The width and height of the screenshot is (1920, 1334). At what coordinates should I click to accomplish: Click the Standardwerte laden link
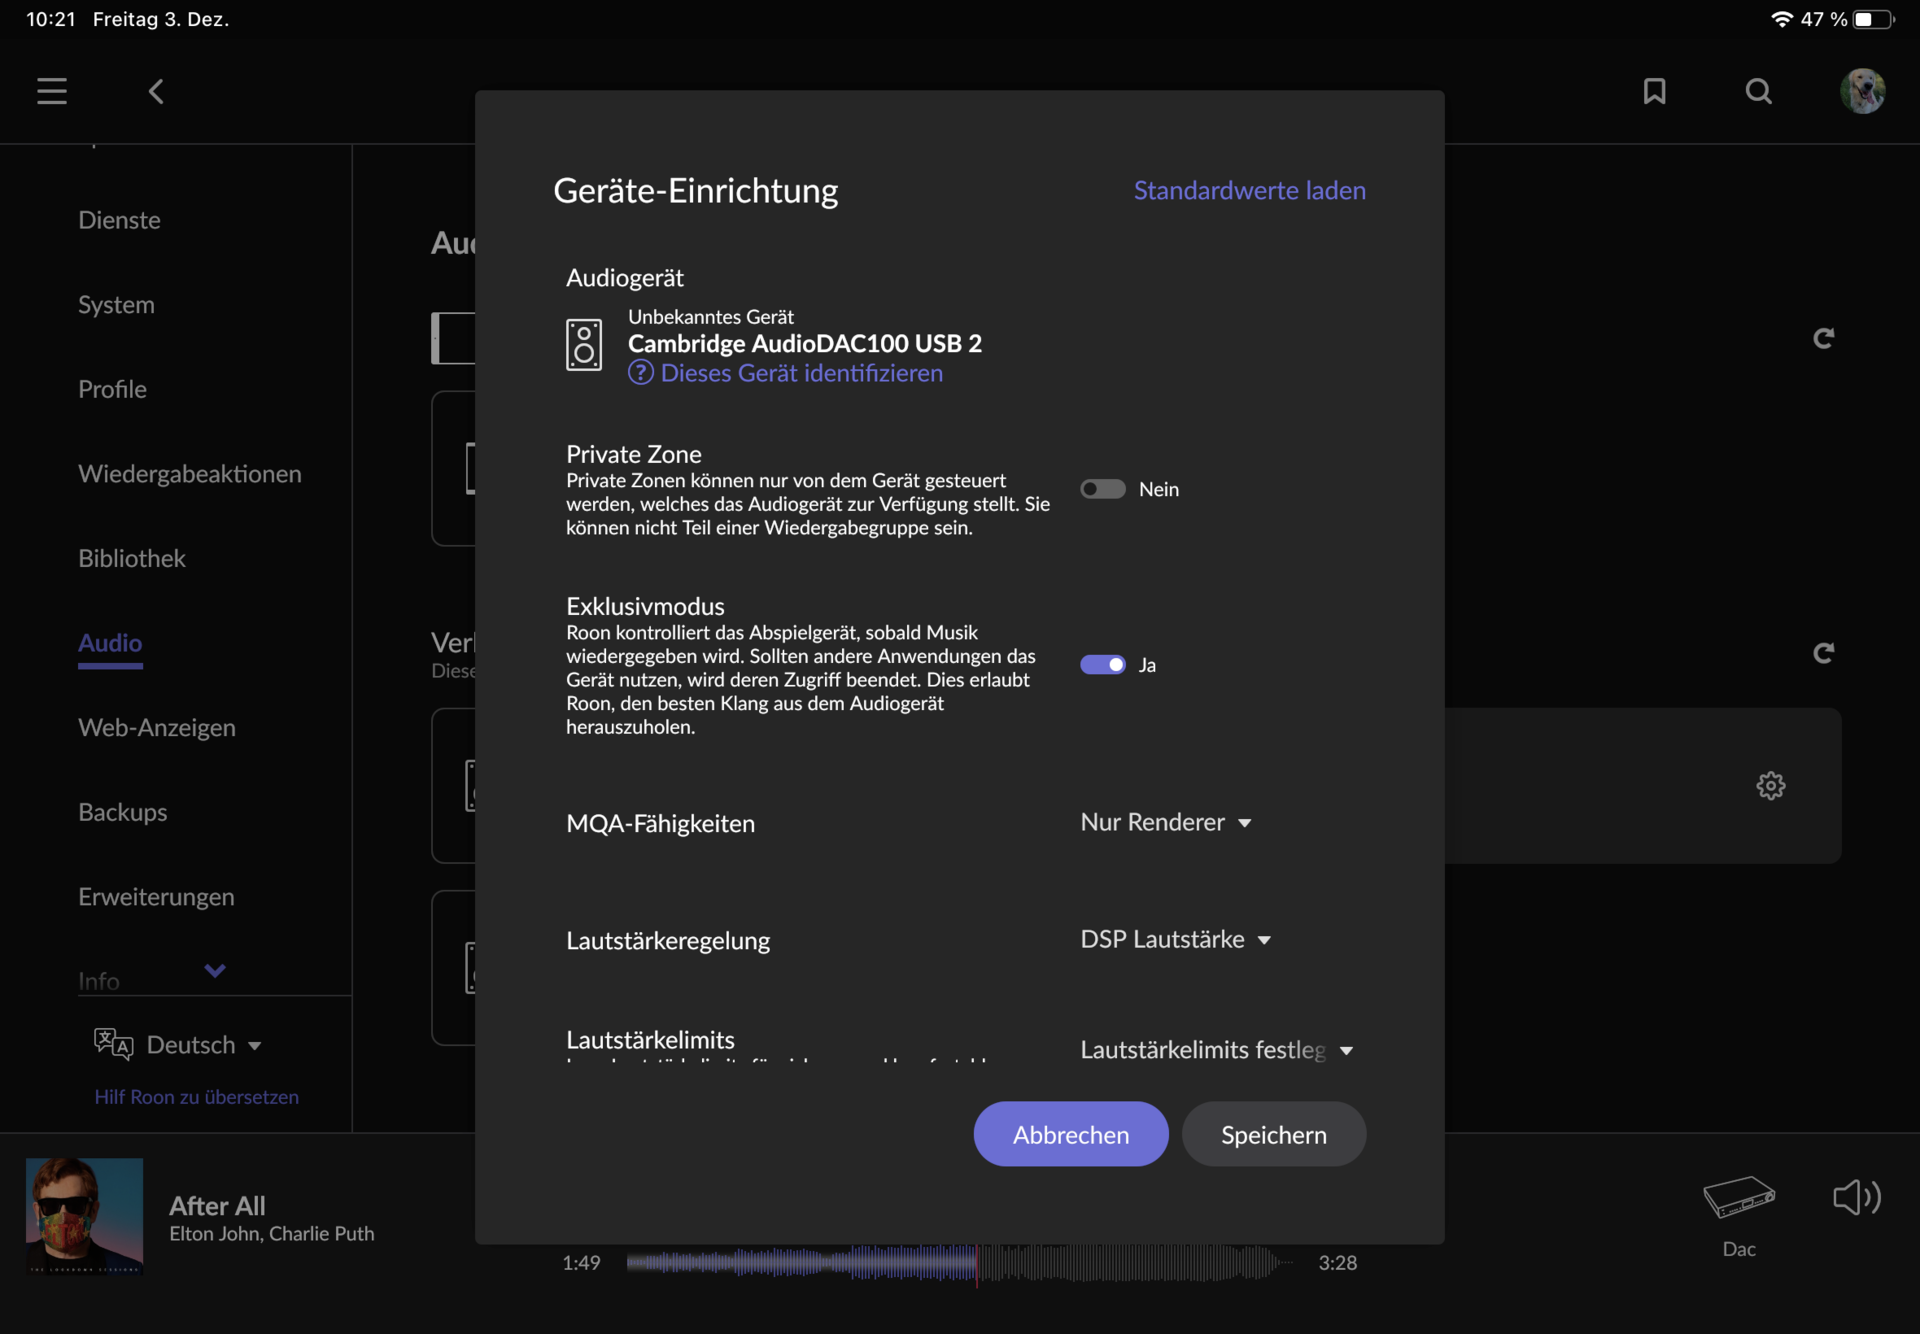tap(1249, 190)
